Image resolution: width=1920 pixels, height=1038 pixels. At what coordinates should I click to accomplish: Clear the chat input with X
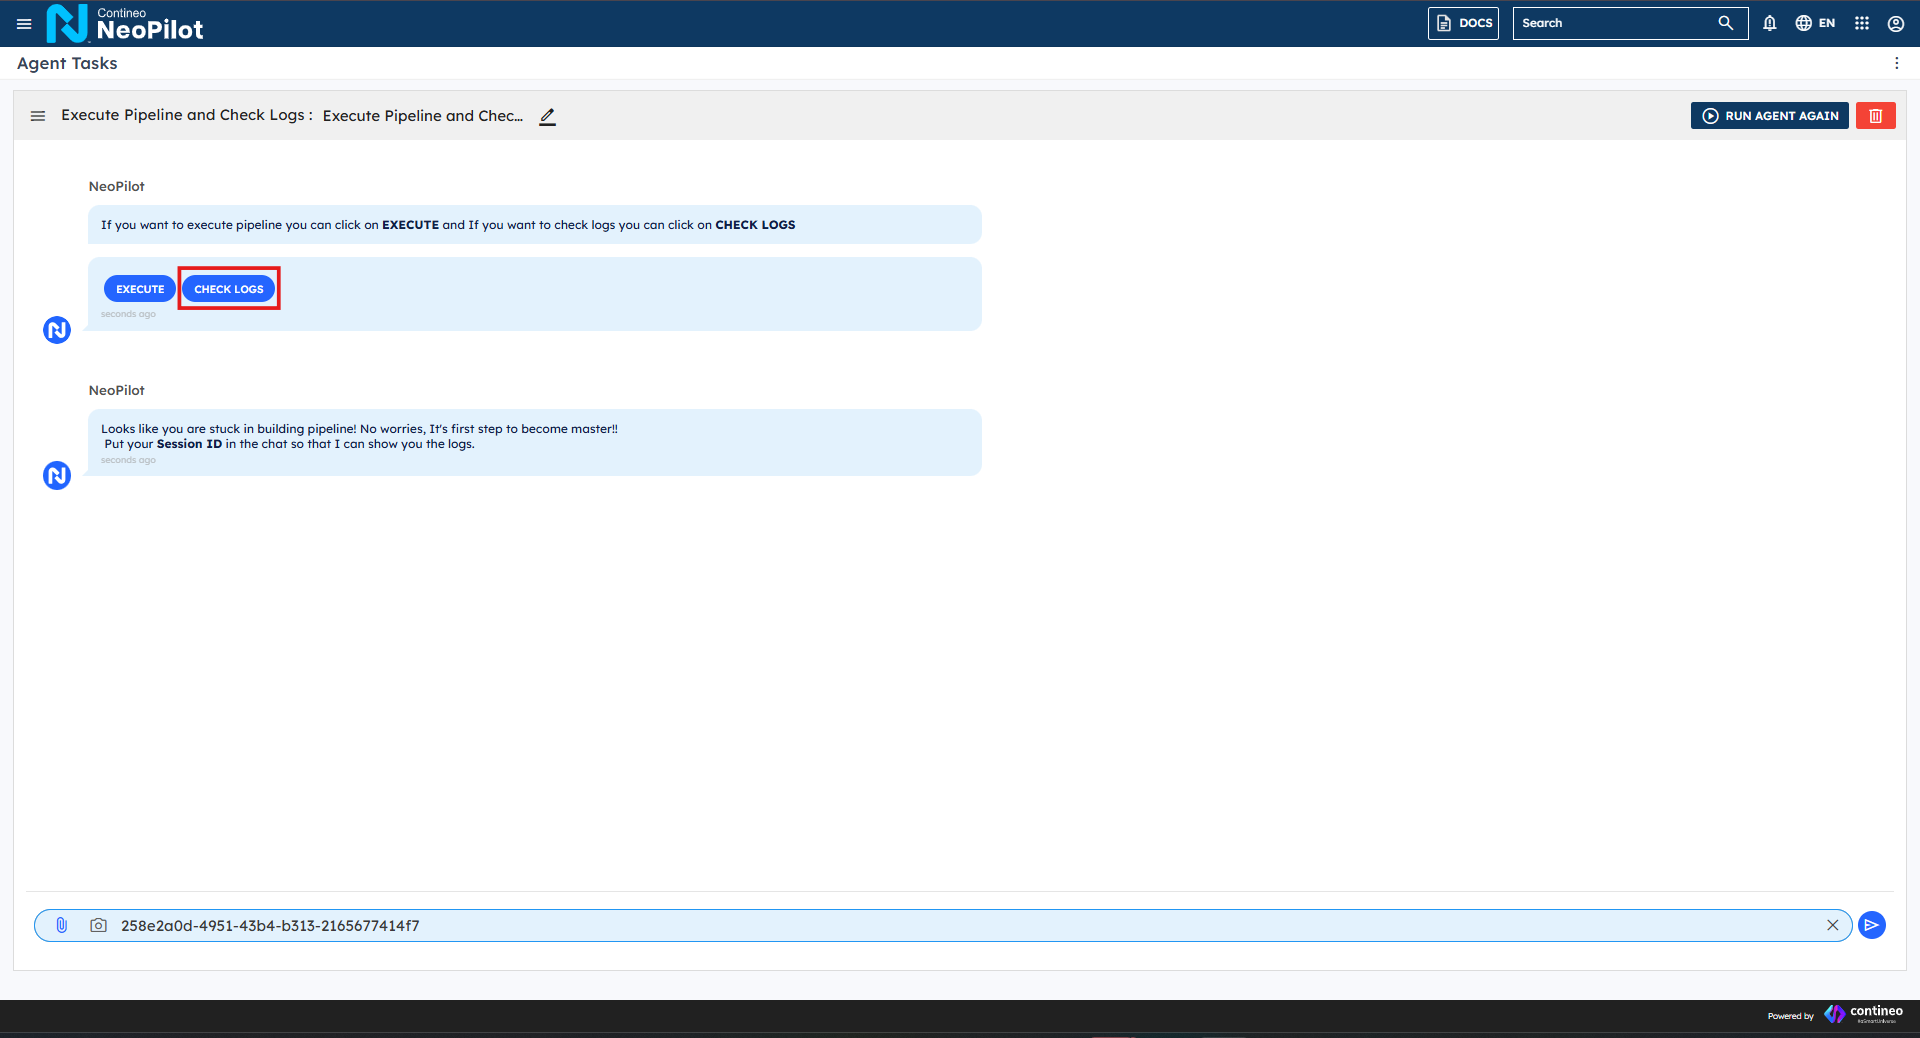pos(1833,925)
